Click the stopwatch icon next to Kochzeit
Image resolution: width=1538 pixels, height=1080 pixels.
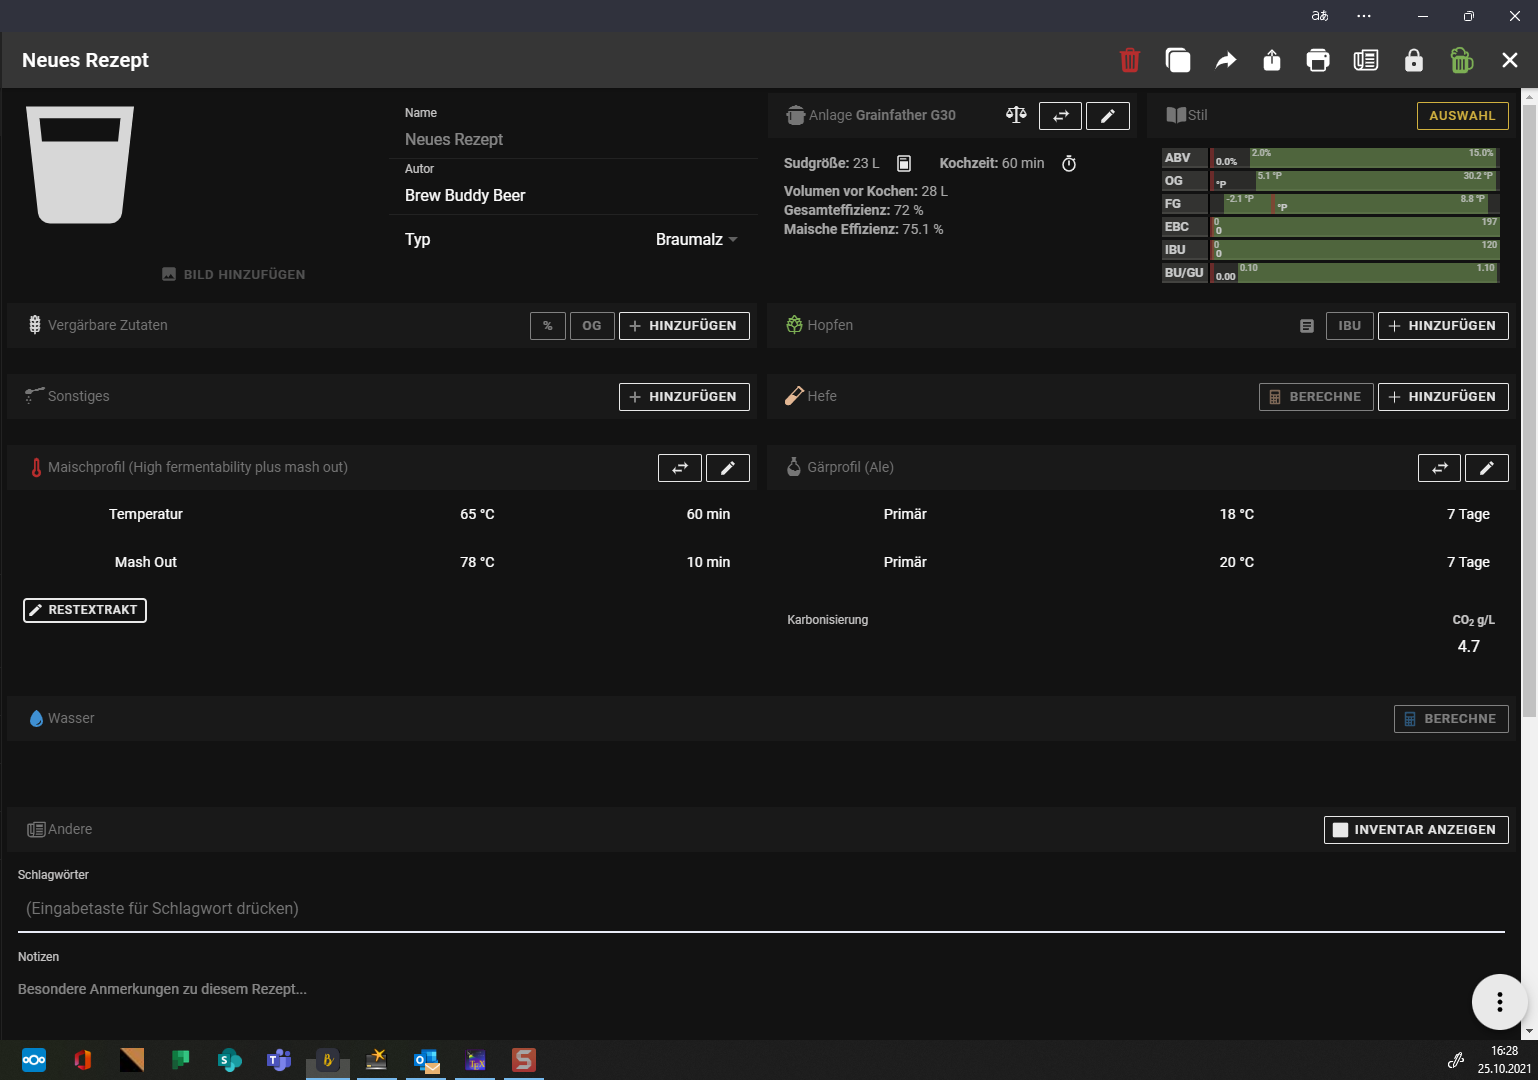click(x=1069, y=163)
